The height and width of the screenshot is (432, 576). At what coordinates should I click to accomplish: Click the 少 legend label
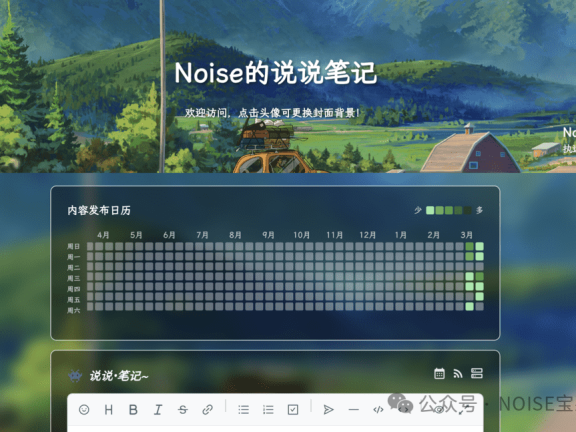tap(418, 210)
